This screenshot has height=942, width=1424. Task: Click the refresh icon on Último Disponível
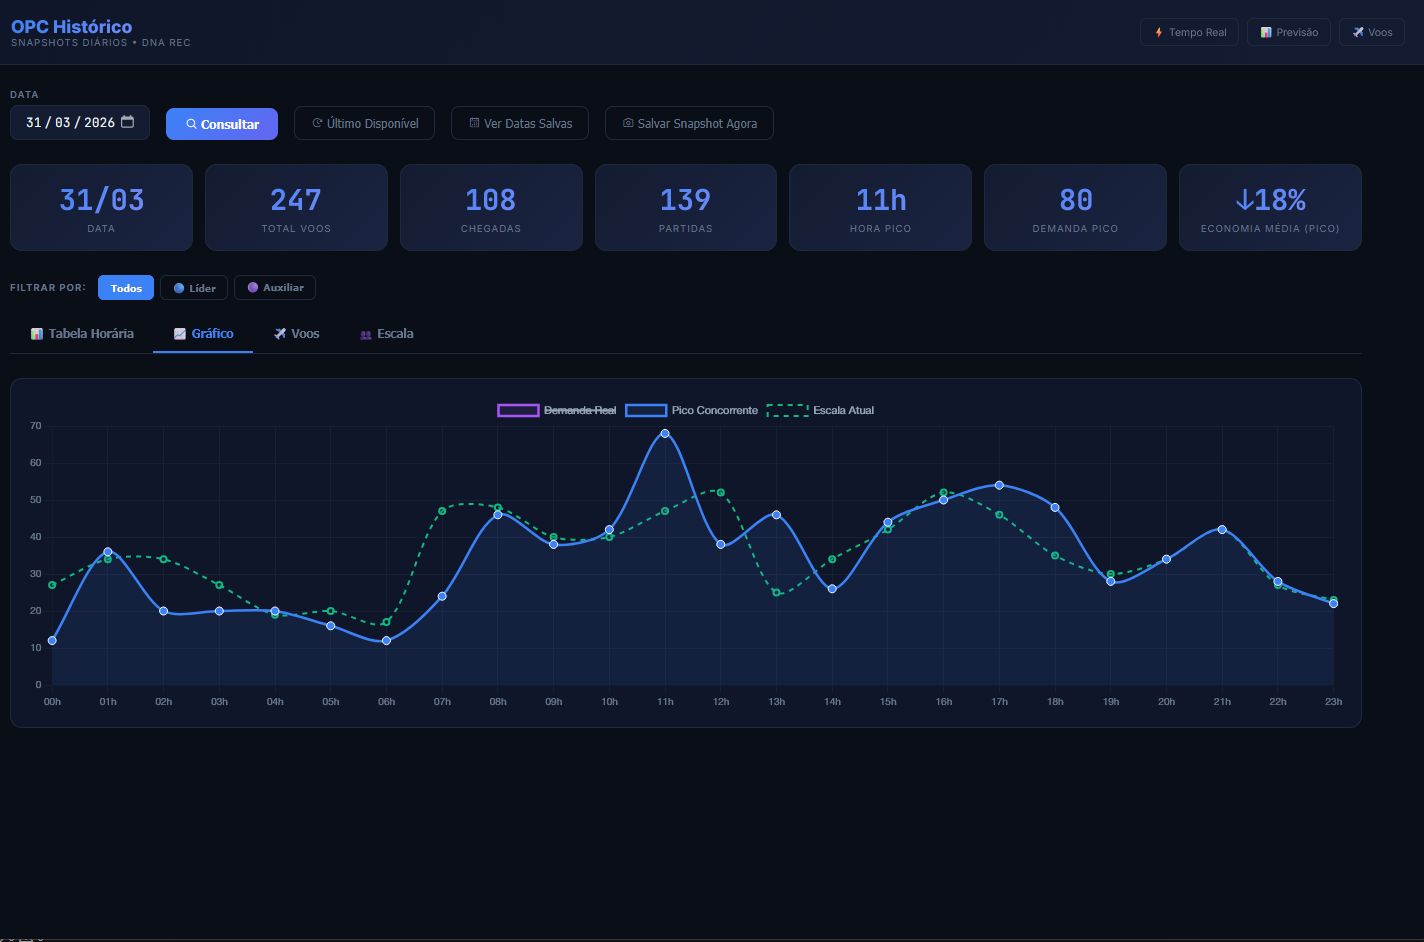[x=317, y=123]
